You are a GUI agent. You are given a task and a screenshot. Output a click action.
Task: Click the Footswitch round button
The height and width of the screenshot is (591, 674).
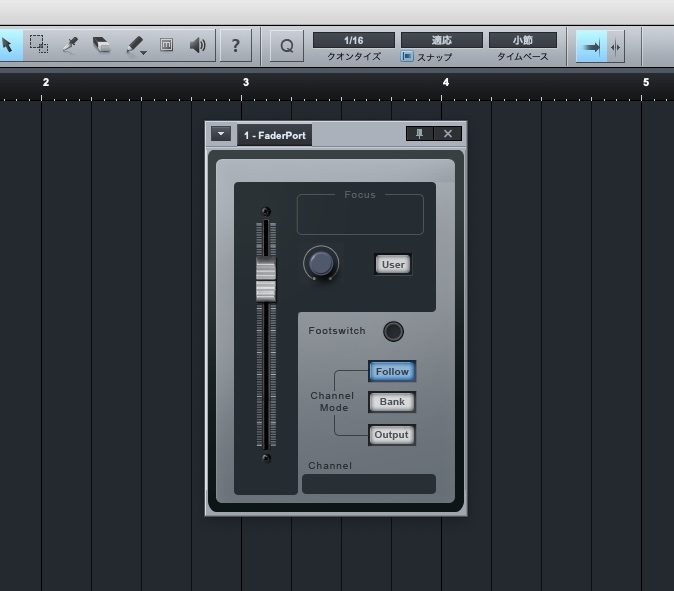point(393,331)
